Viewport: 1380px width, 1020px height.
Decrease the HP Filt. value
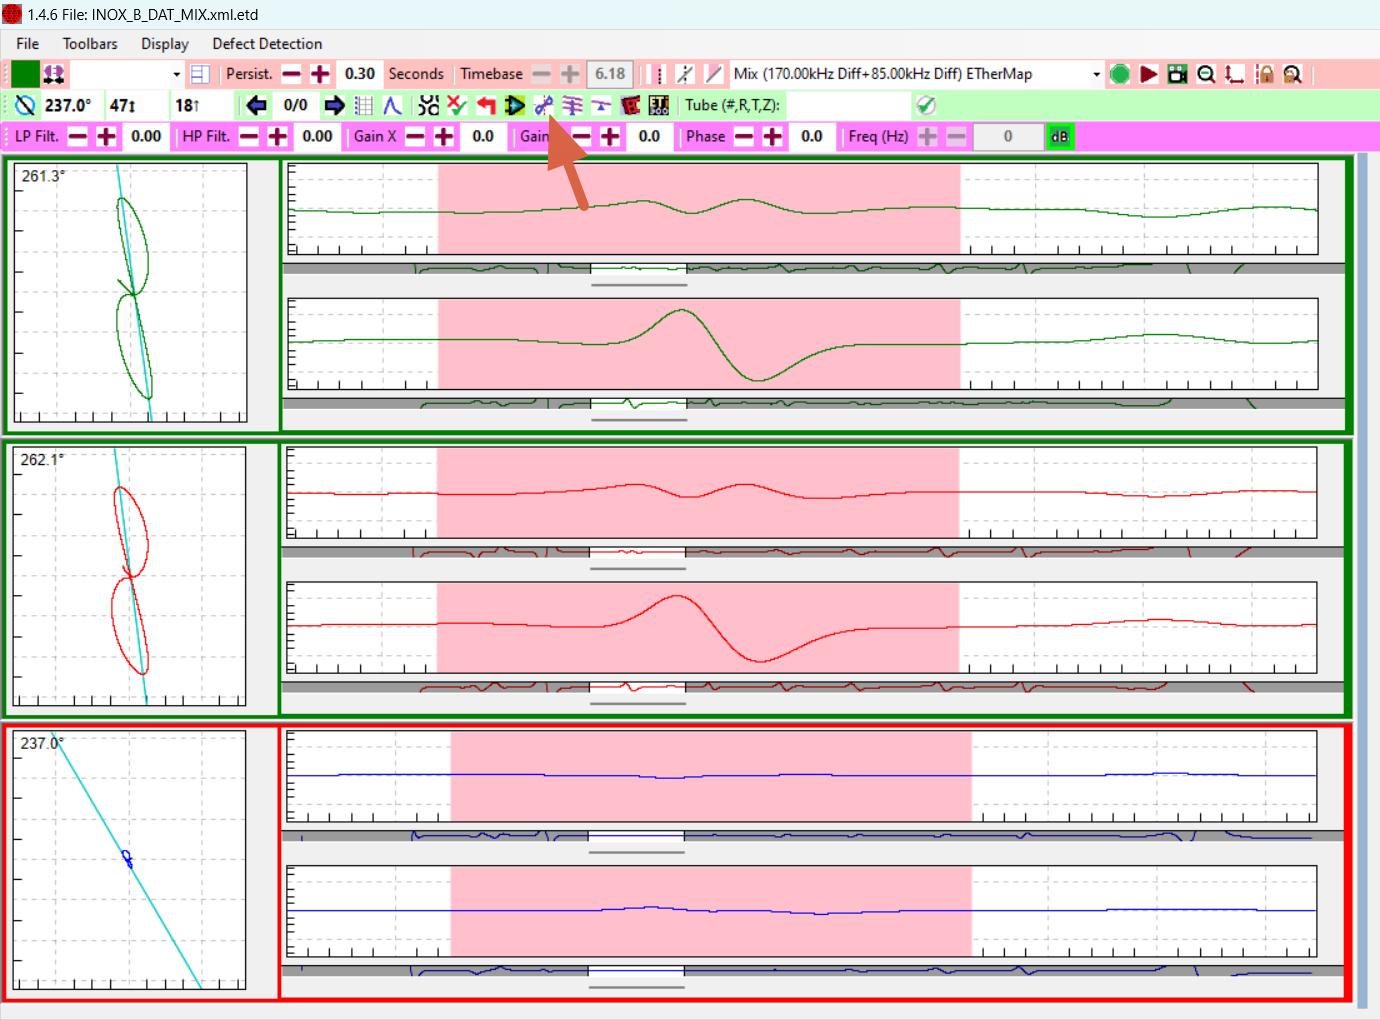pos(249,136)
